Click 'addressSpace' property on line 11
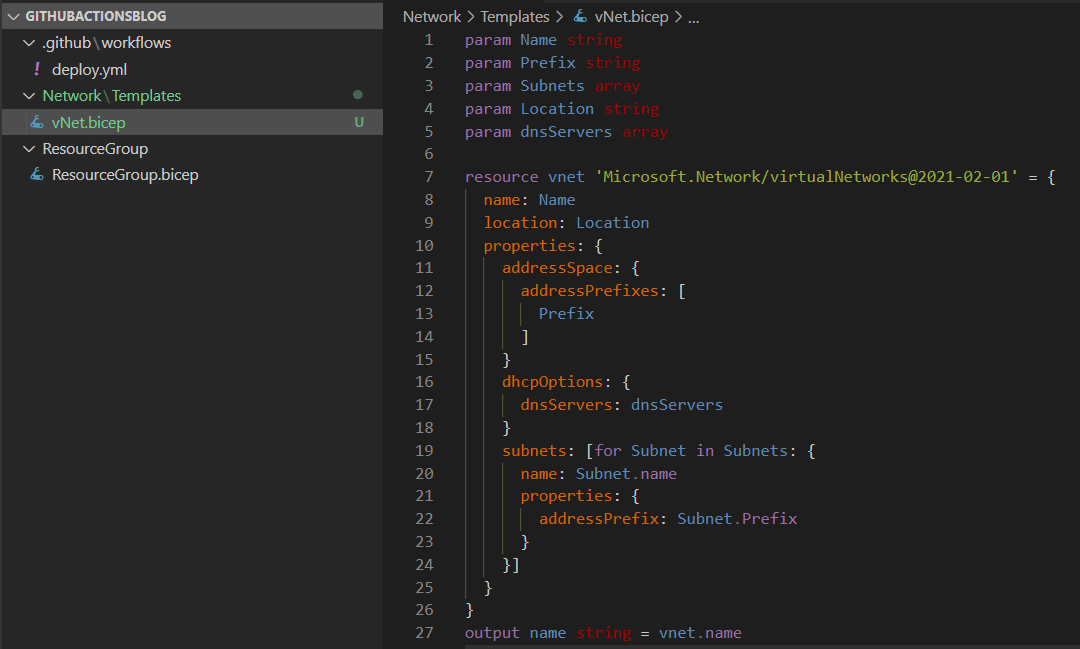 (557, 268)
